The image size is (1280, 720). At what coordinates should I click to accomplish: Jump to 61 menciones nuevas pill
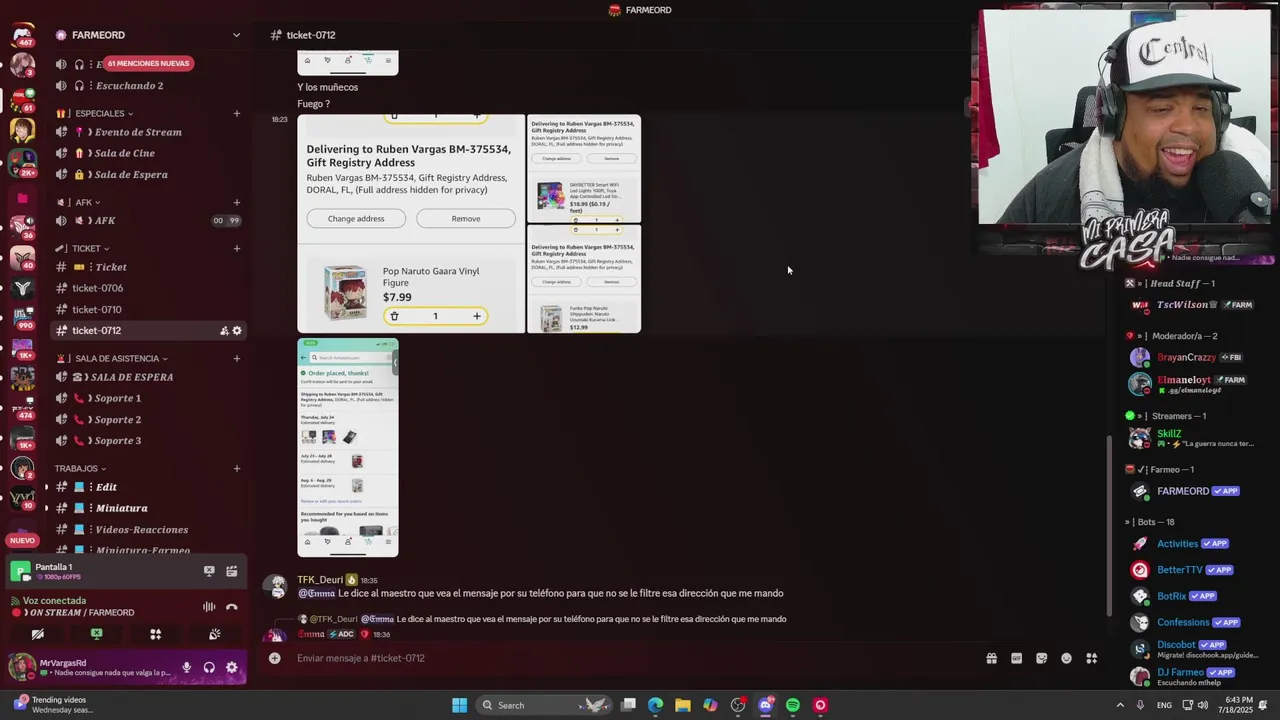pyautogui.click(x=147, y=63)
